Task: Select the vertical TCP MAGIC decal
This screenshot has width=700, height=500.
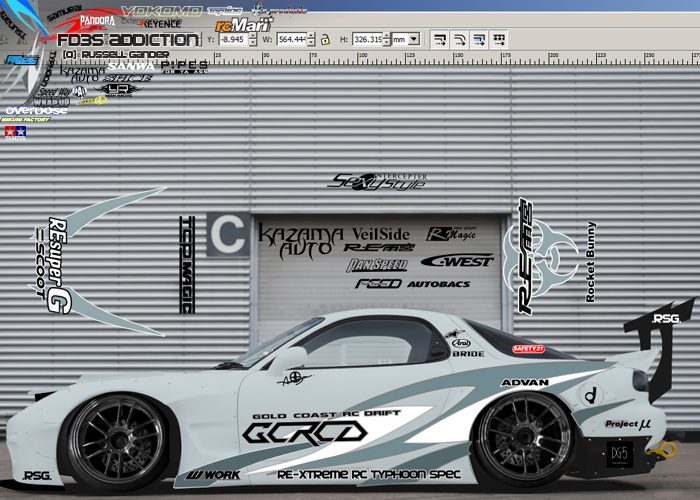Action: (187, 265)
